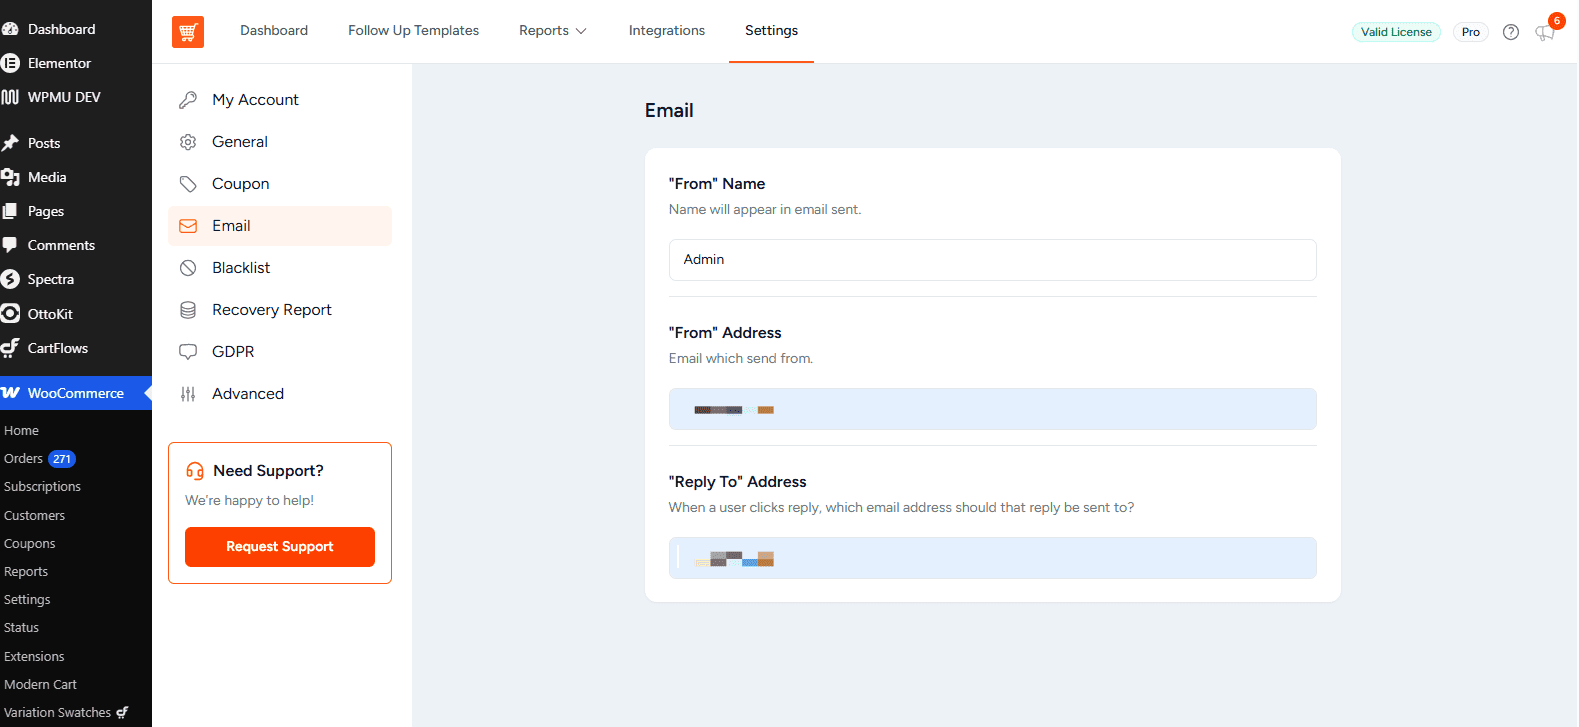The image size is (1579, 727).
Task: Focus the "From" Address input field
Action: [992, 409]
